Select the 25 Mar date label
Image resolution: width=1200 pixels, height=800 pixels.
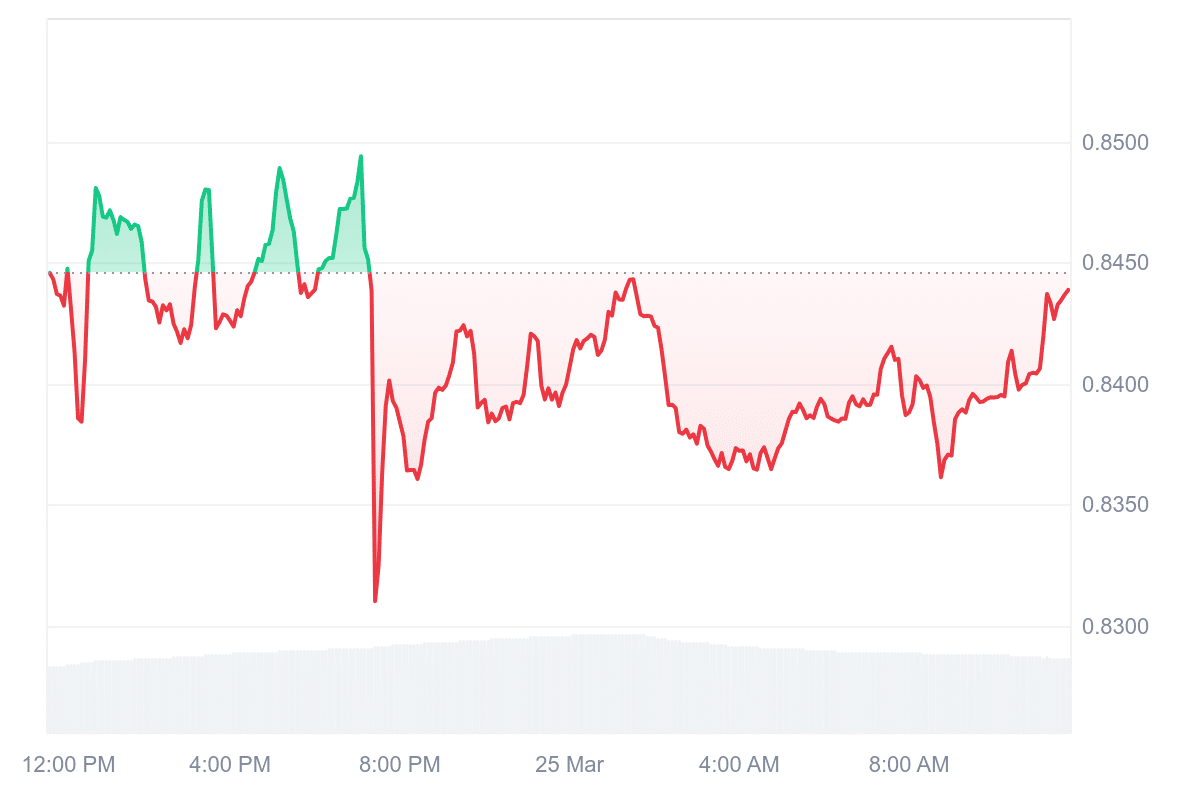569,765
